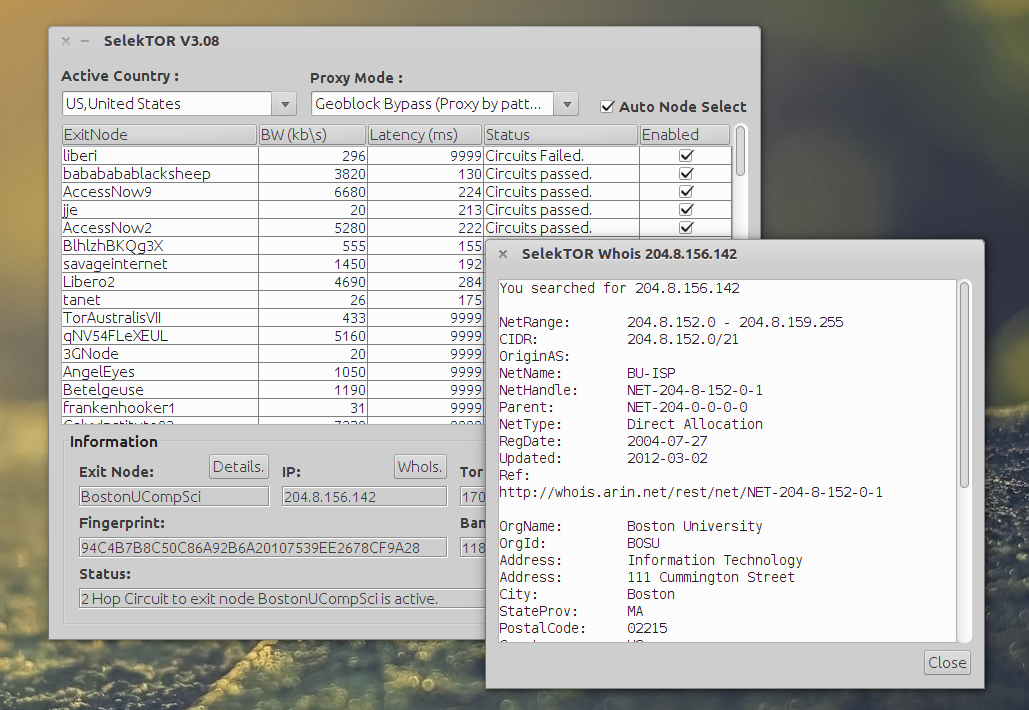Close the SelekTOR Whois window
Screen dimensions: 1029x710
(x=945, y=662)
